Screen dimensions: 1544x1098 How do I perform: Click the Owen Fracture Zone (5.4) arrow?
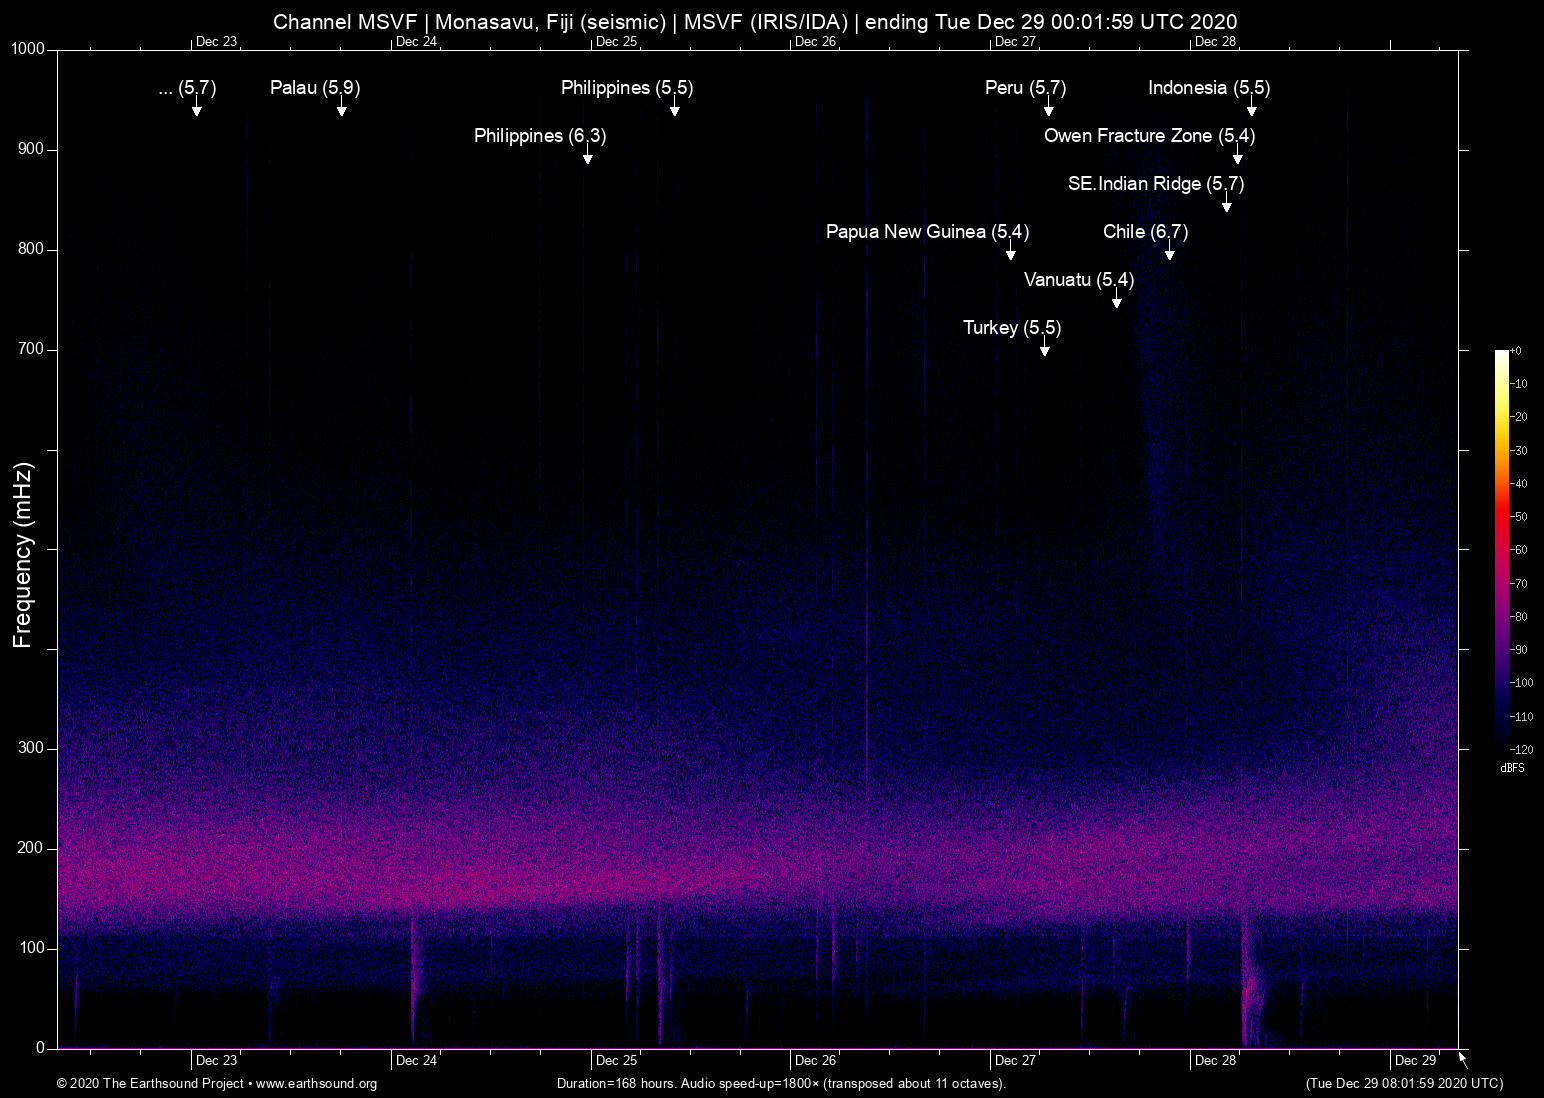(x=1238, y=158)
